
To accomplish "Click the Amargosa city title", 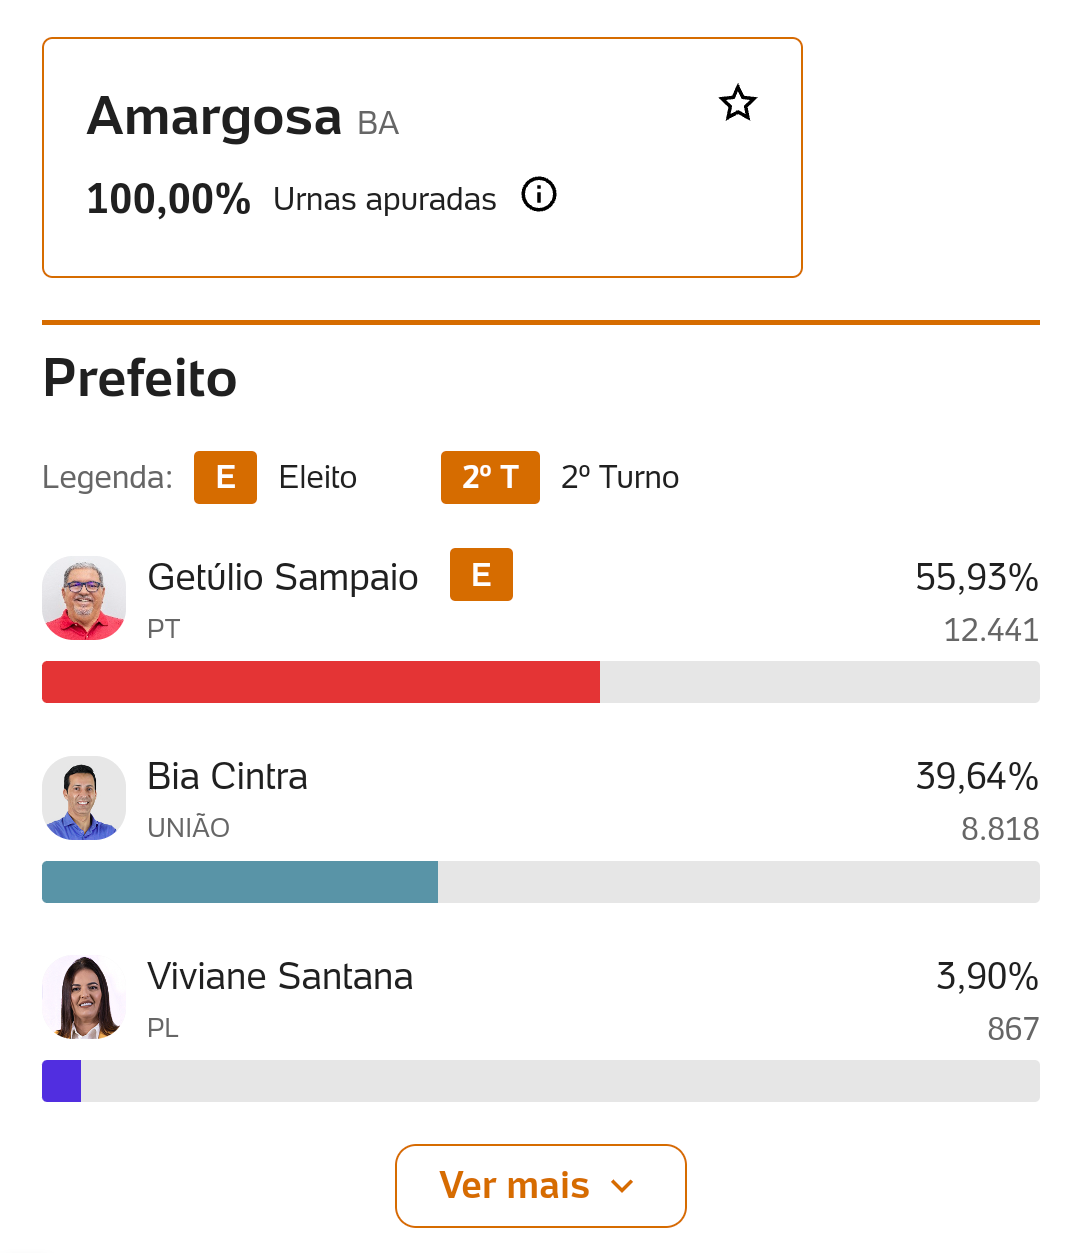I will point(215,117).
